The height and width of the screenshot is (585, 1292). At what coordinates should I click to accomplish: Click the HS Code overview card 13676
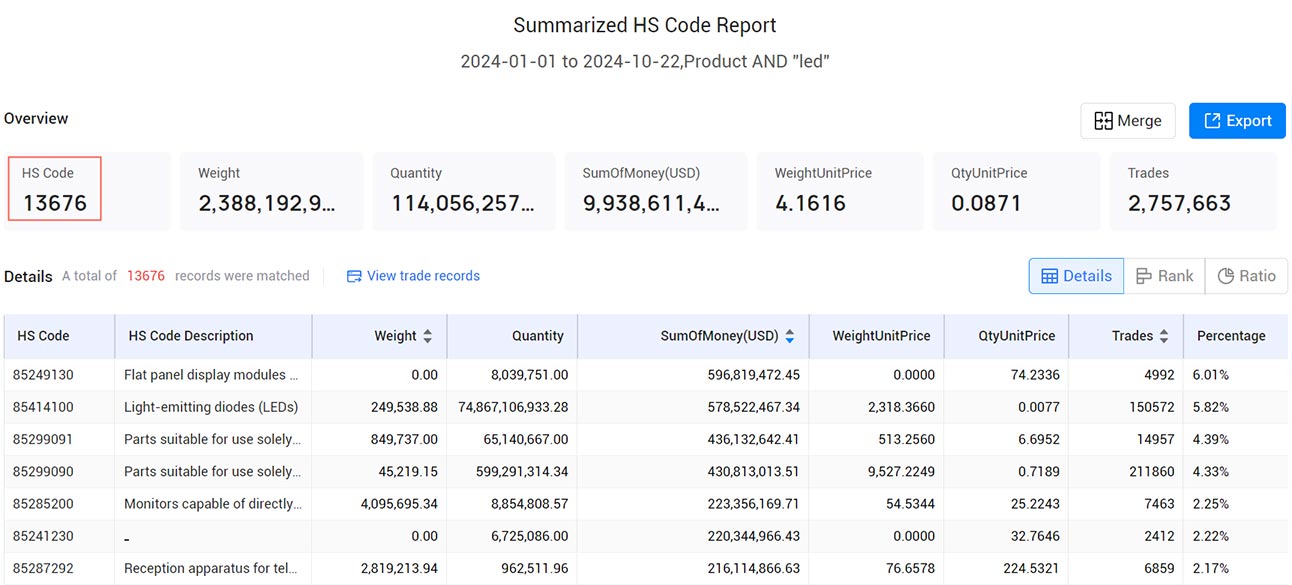(55, 189)
